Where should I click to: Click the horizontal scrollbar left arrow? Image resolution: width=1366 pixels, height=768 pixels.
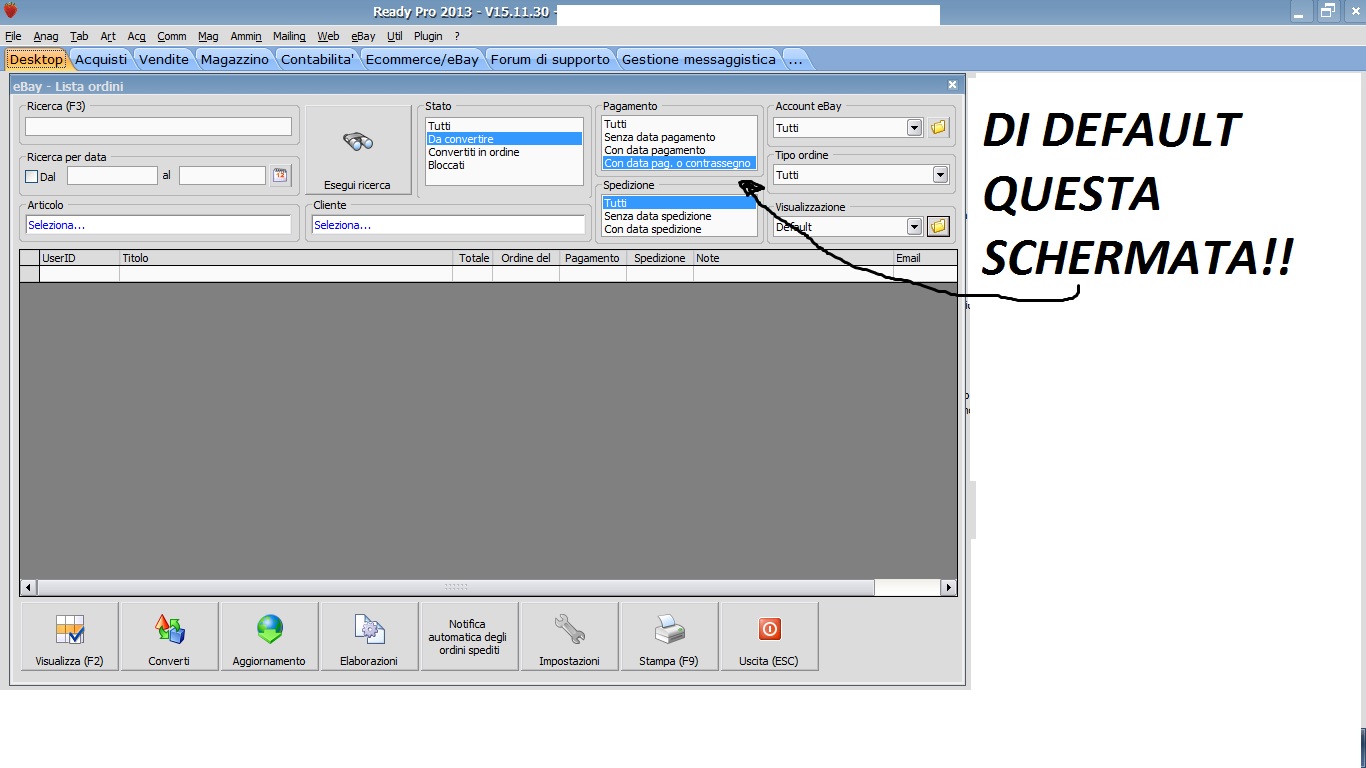point(28,588)
